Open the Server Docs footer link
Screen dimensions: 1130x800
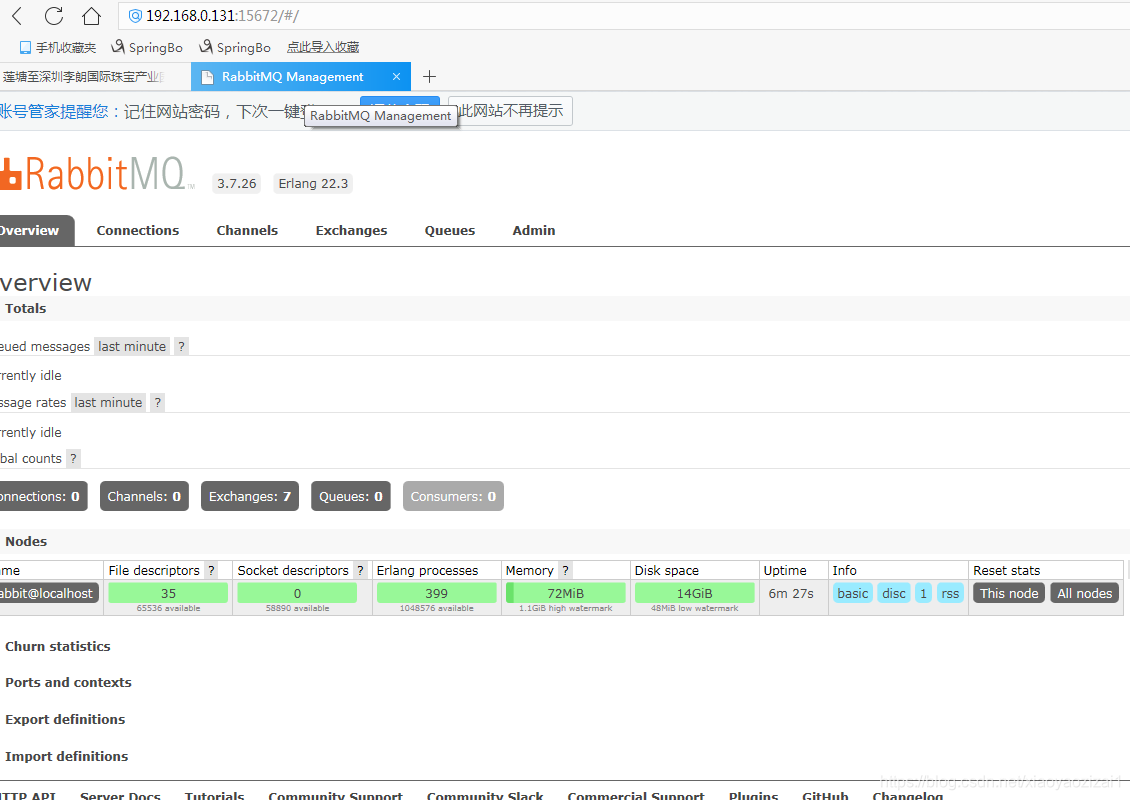pos(120,795)
